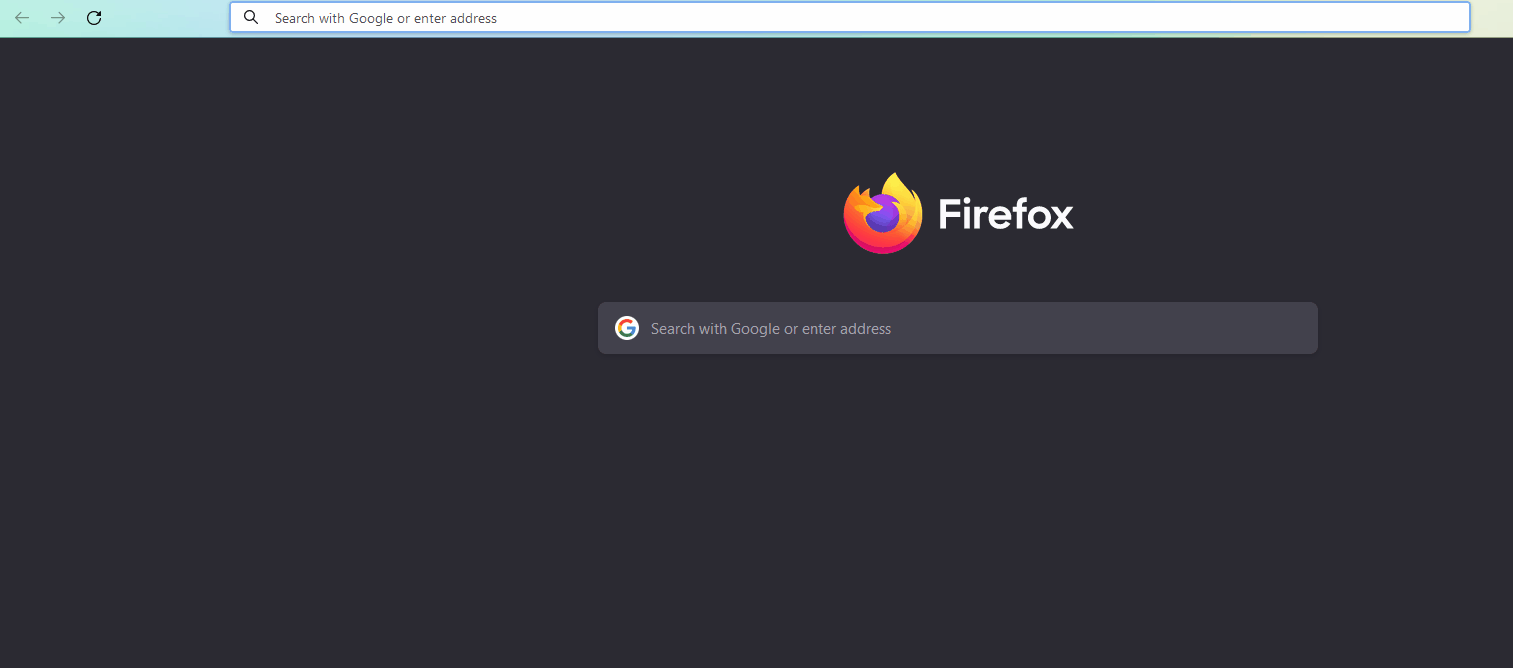The image size is (1513, 668).
Task: Focus the Search with Google field on the page
Action: tap(957, 327)
